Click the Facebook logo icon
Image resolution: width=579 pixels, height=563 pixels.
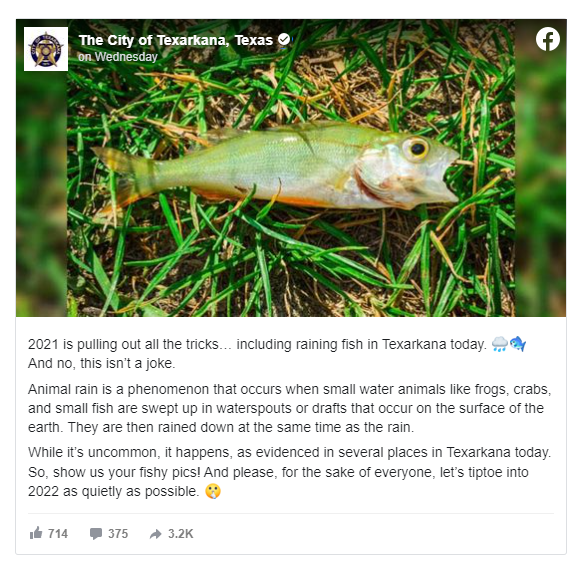[548, 39]
